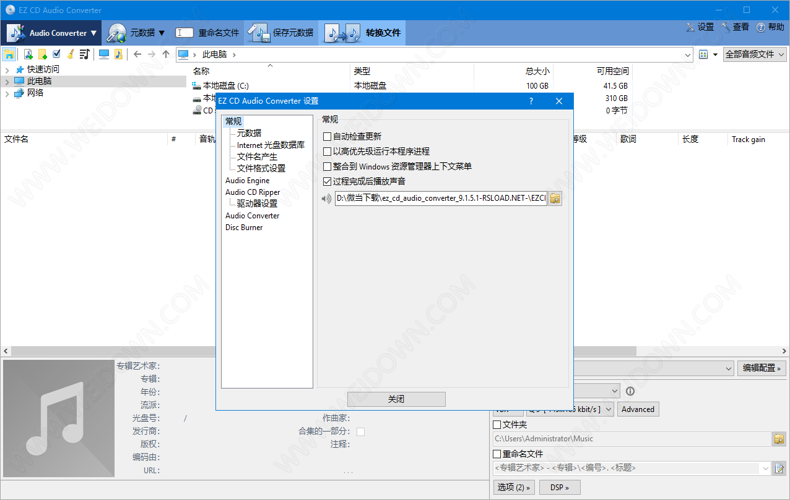Viewport: 790px width, 500px height.
Task: Open the 设置 settings menu in the top right
Action: (x=700, y=27)
